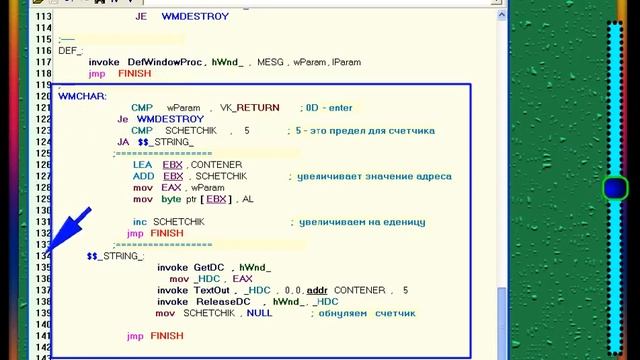Click "GetDC" in the invoke line
This screenshot has width=640, height=360.
[x=209, y=268]
